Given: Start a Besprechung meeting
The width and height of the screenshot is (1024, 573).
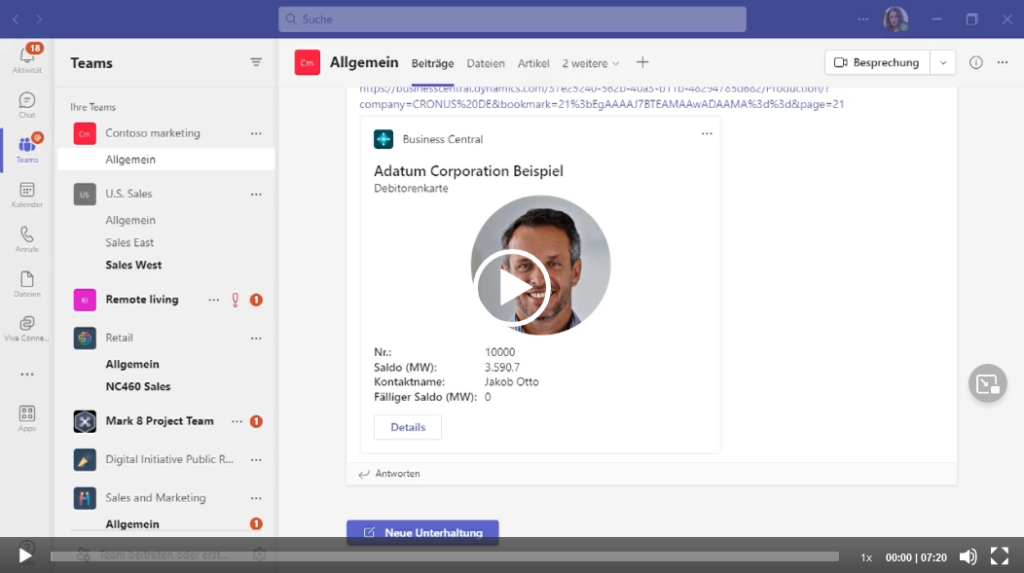Looking at the screenshot, I should [x=877, y=63].
